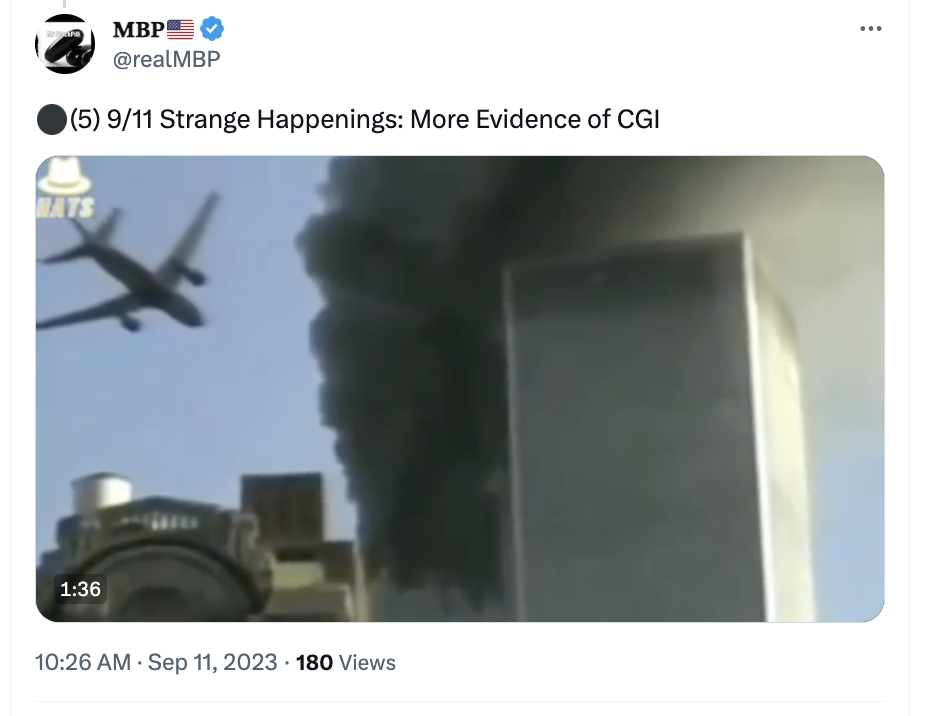
Task: Click 'More Evidence of CGI' text
Action: [535, 119]
